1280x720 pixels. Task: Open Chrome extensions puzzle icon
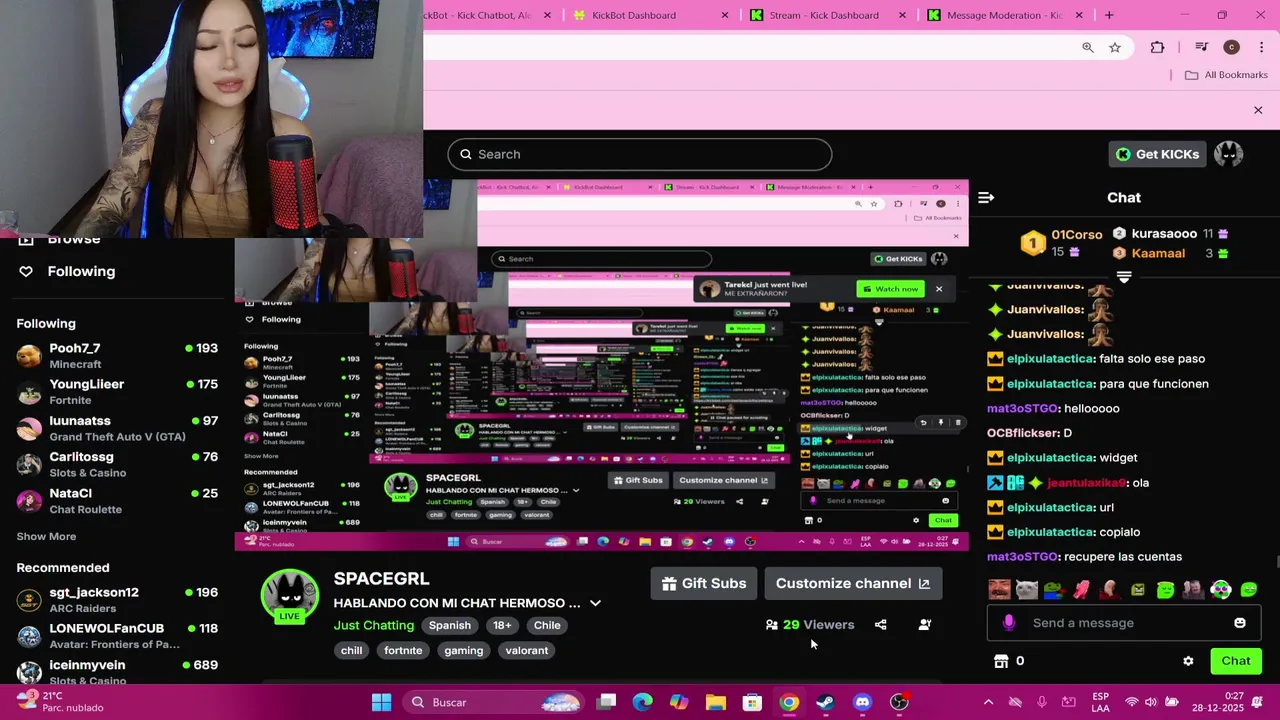1157,47
